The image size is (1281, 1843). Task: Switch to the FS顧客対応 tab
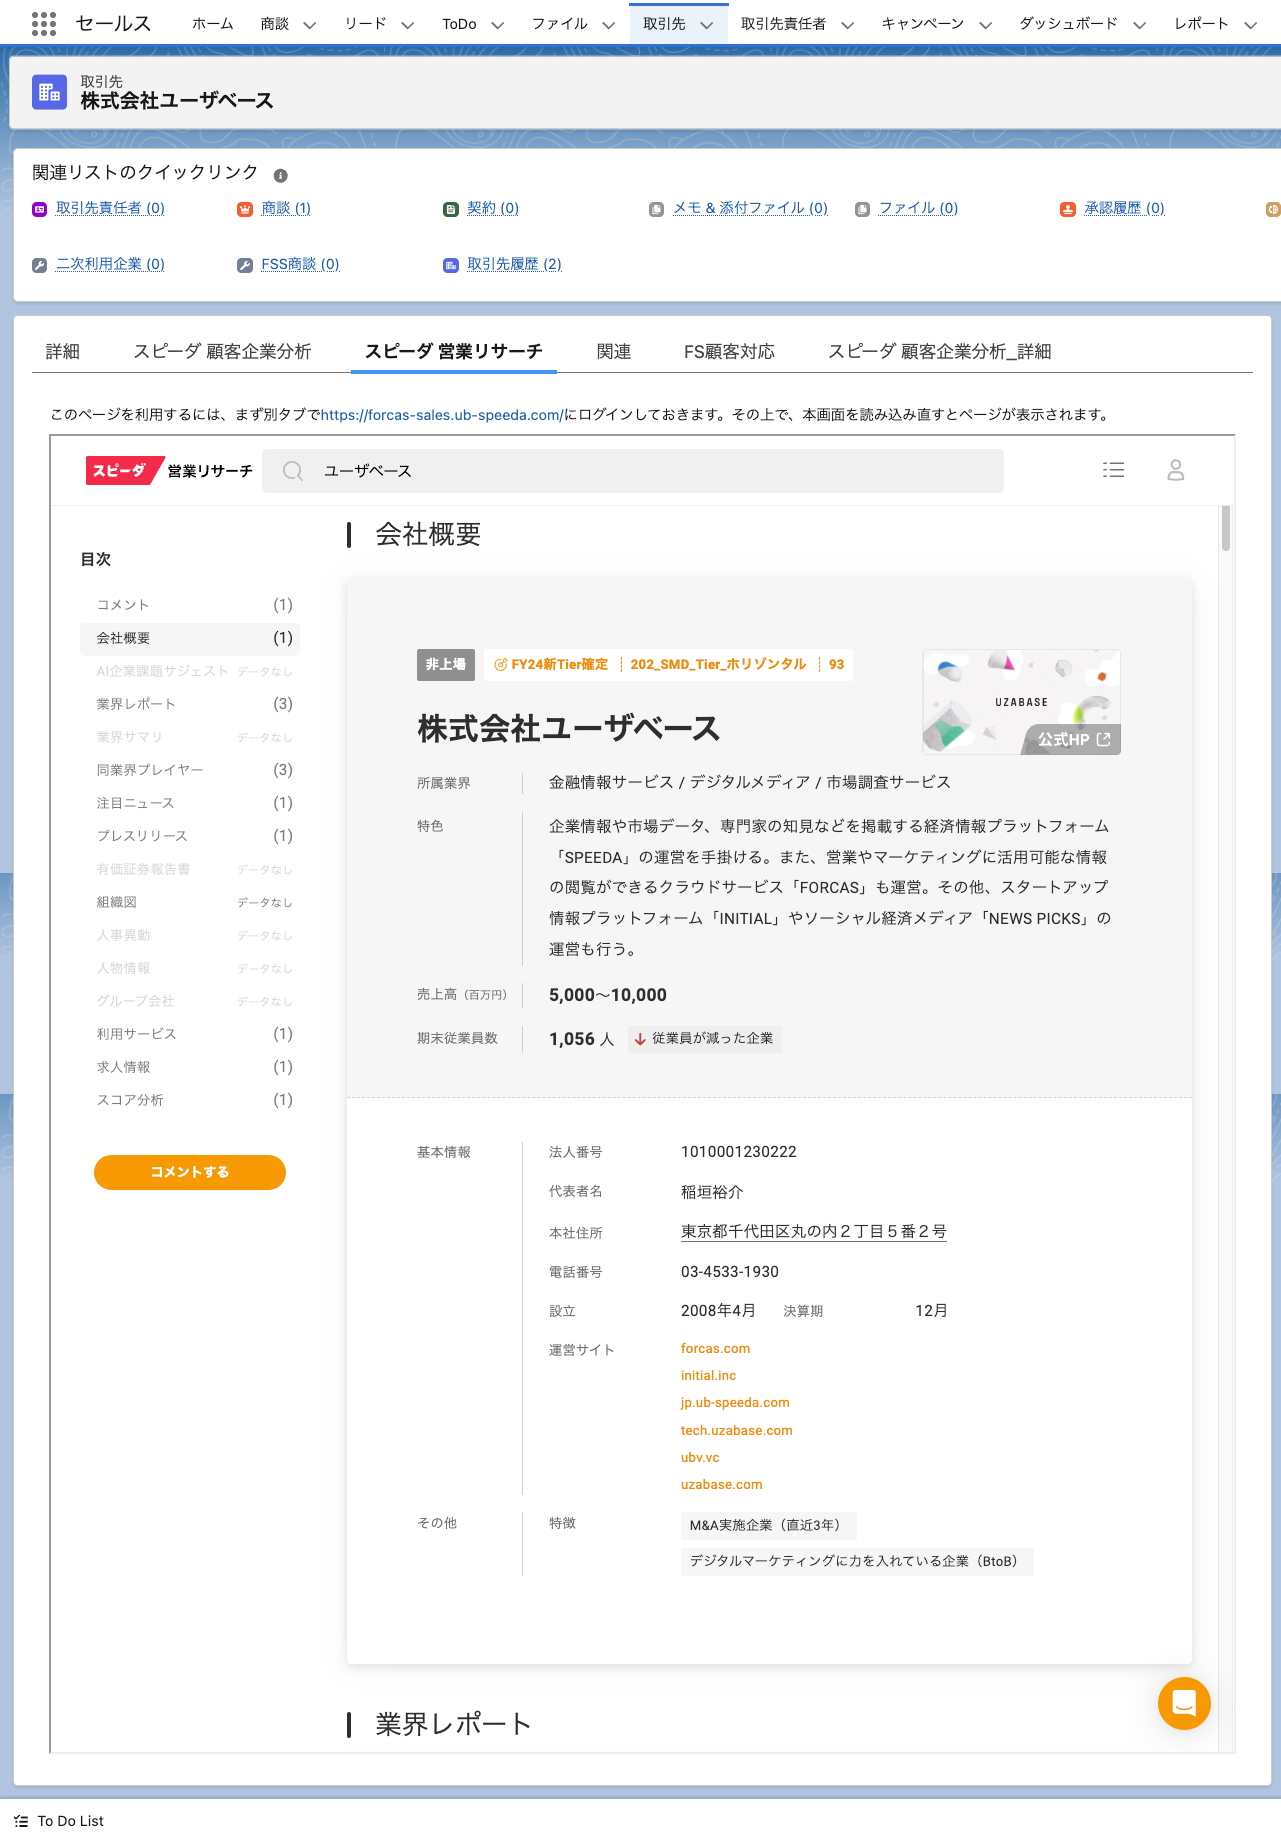coord(729,352)
